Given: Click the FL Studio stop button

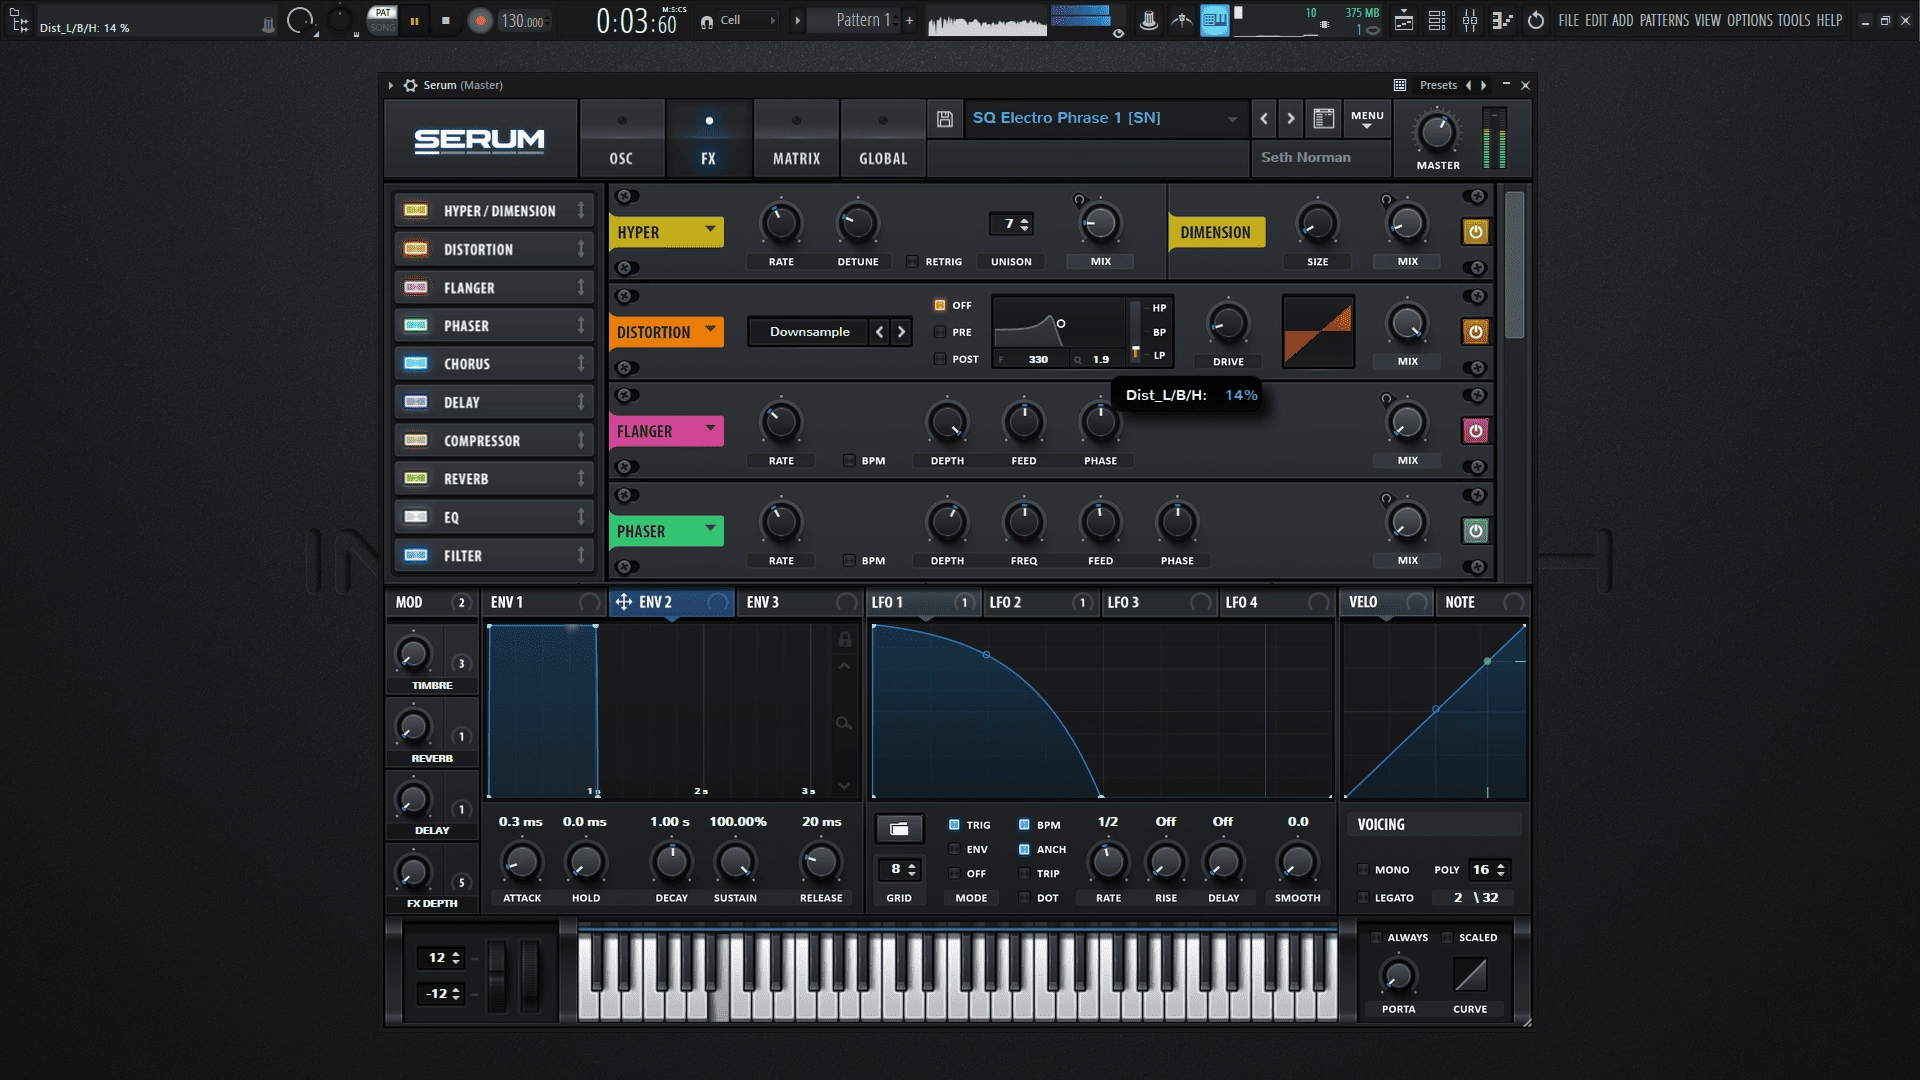Looking at the screenshot, I should pyautogui.click(x=445, y=20).
